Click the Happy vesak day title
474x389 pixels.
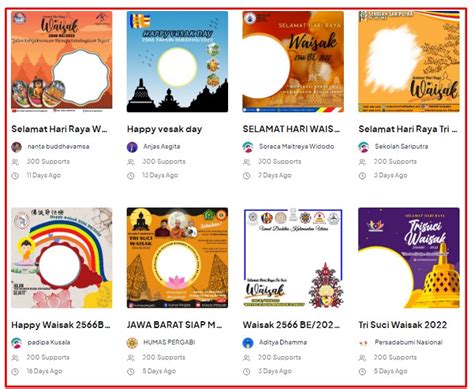[165, 129]
